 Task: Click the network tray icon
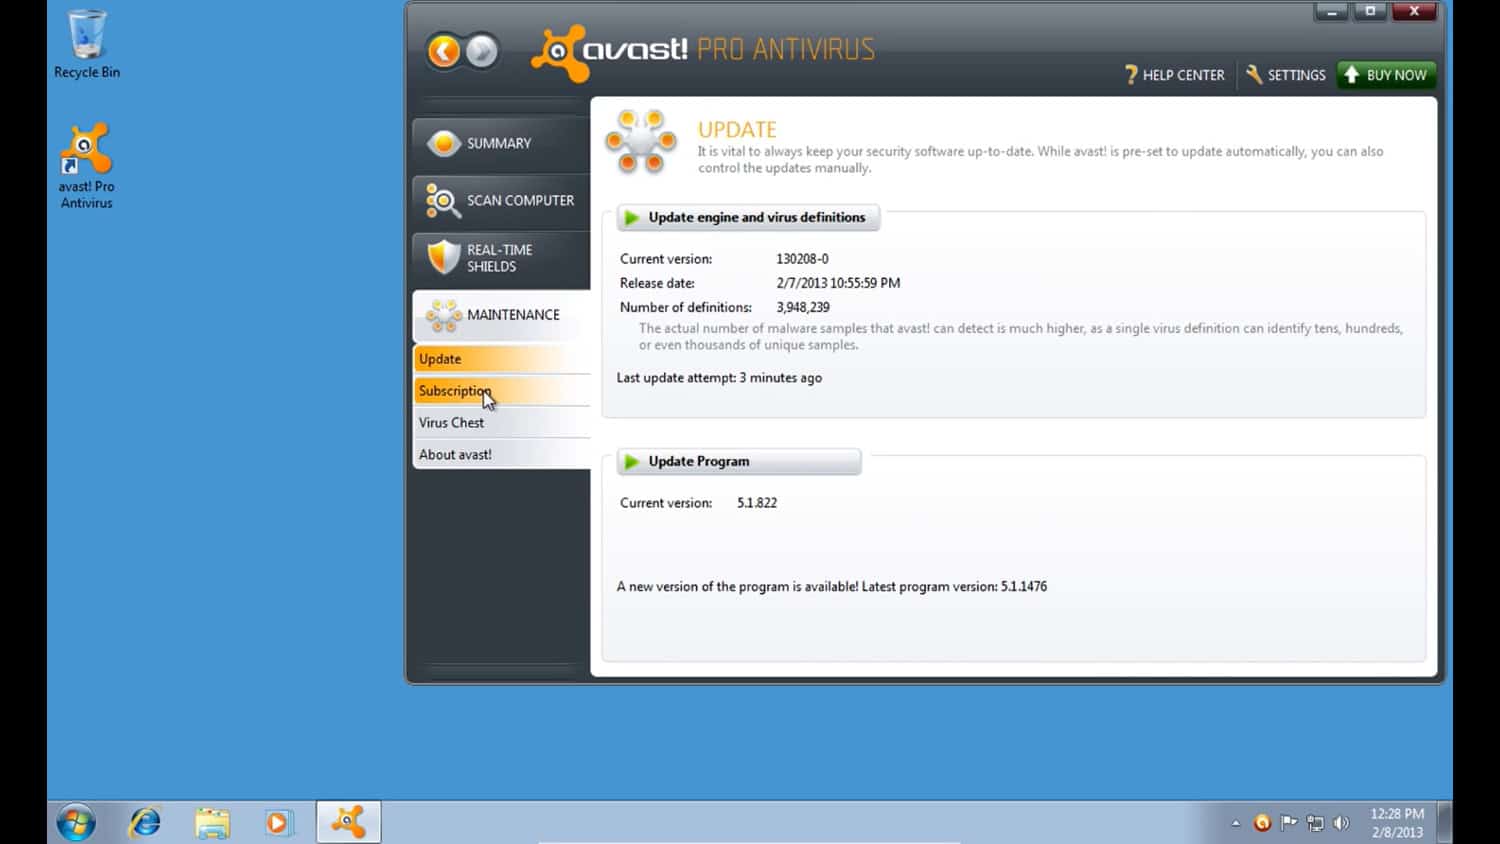point(1315,823)
